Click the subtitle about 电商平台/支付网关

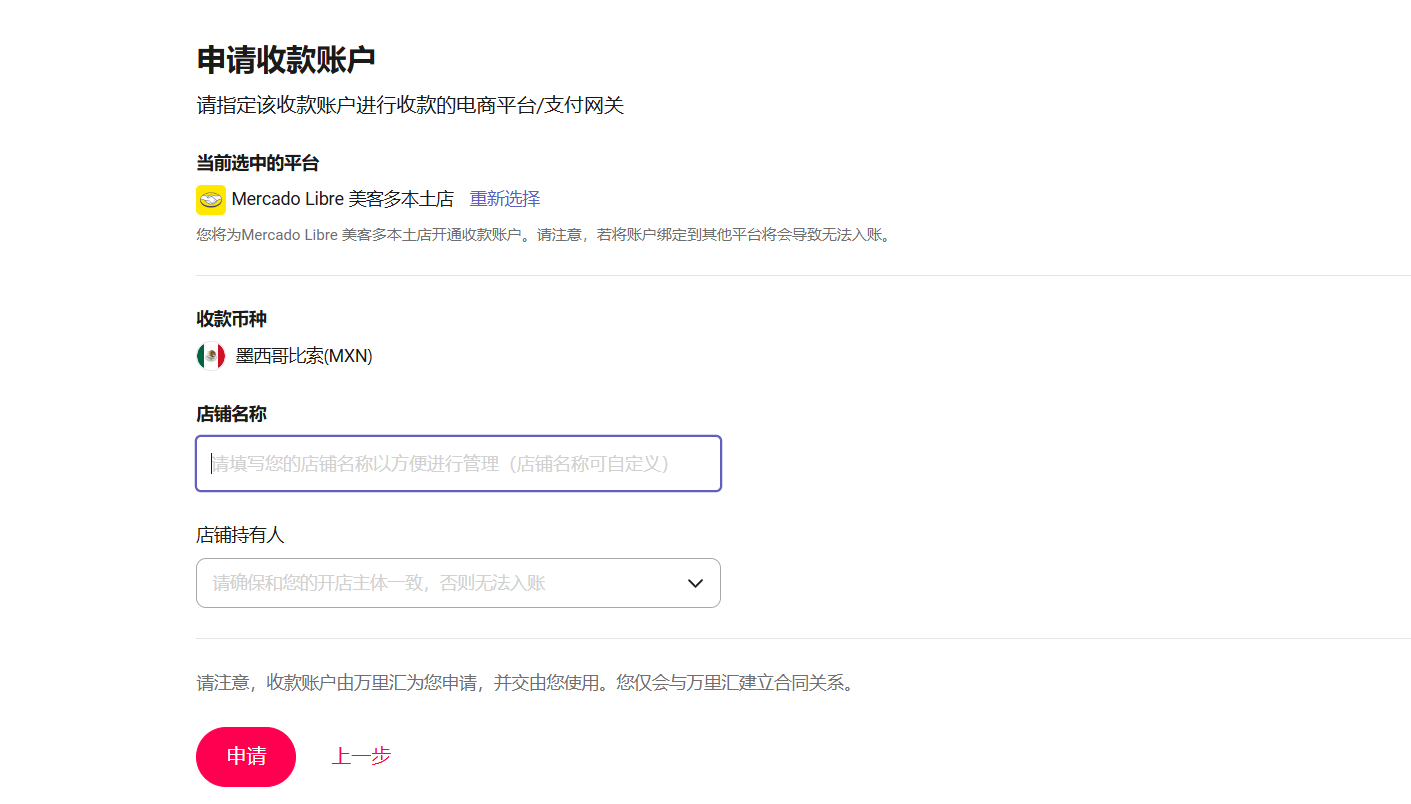[410, 105]
